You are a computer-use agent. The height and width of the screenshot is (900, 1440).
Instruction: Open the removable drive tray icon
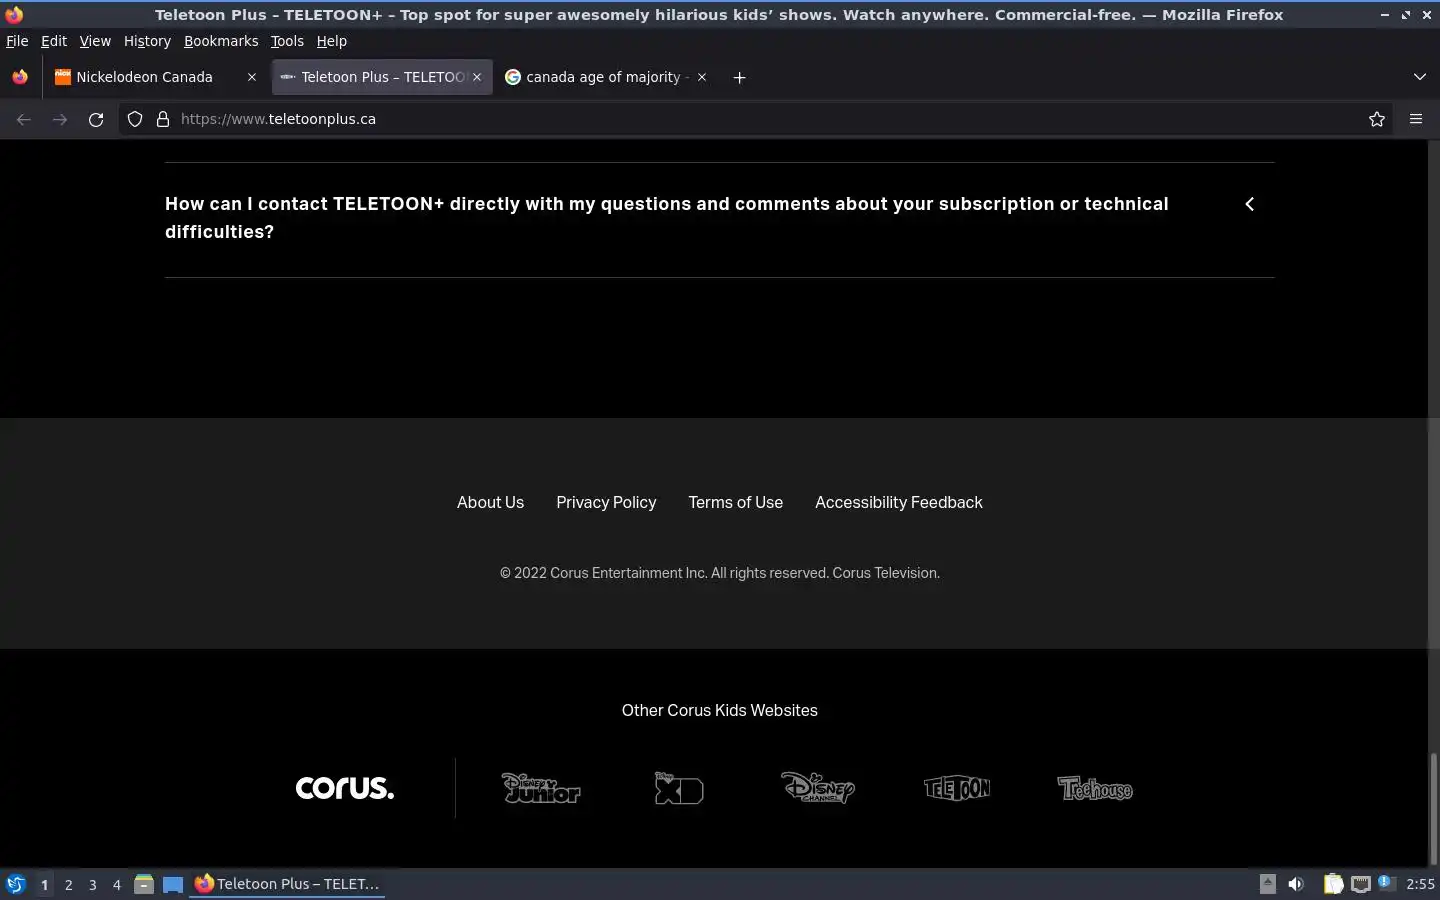1267,883
